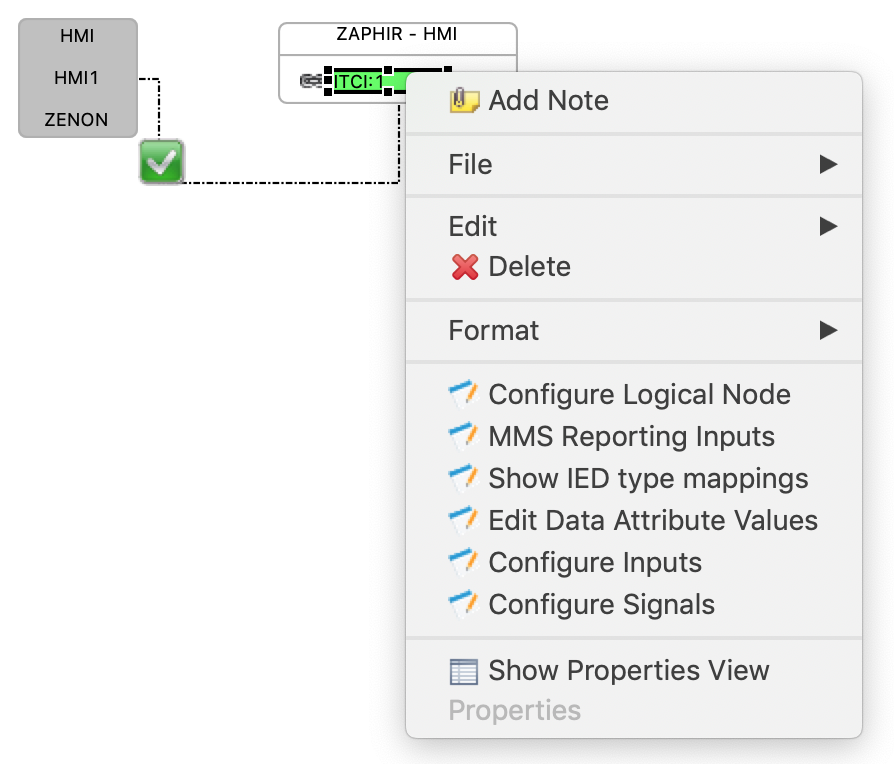Click the gray HMI1 ZENON block
This screenshot has height=764, width=894.
click(x=77, y=78)
